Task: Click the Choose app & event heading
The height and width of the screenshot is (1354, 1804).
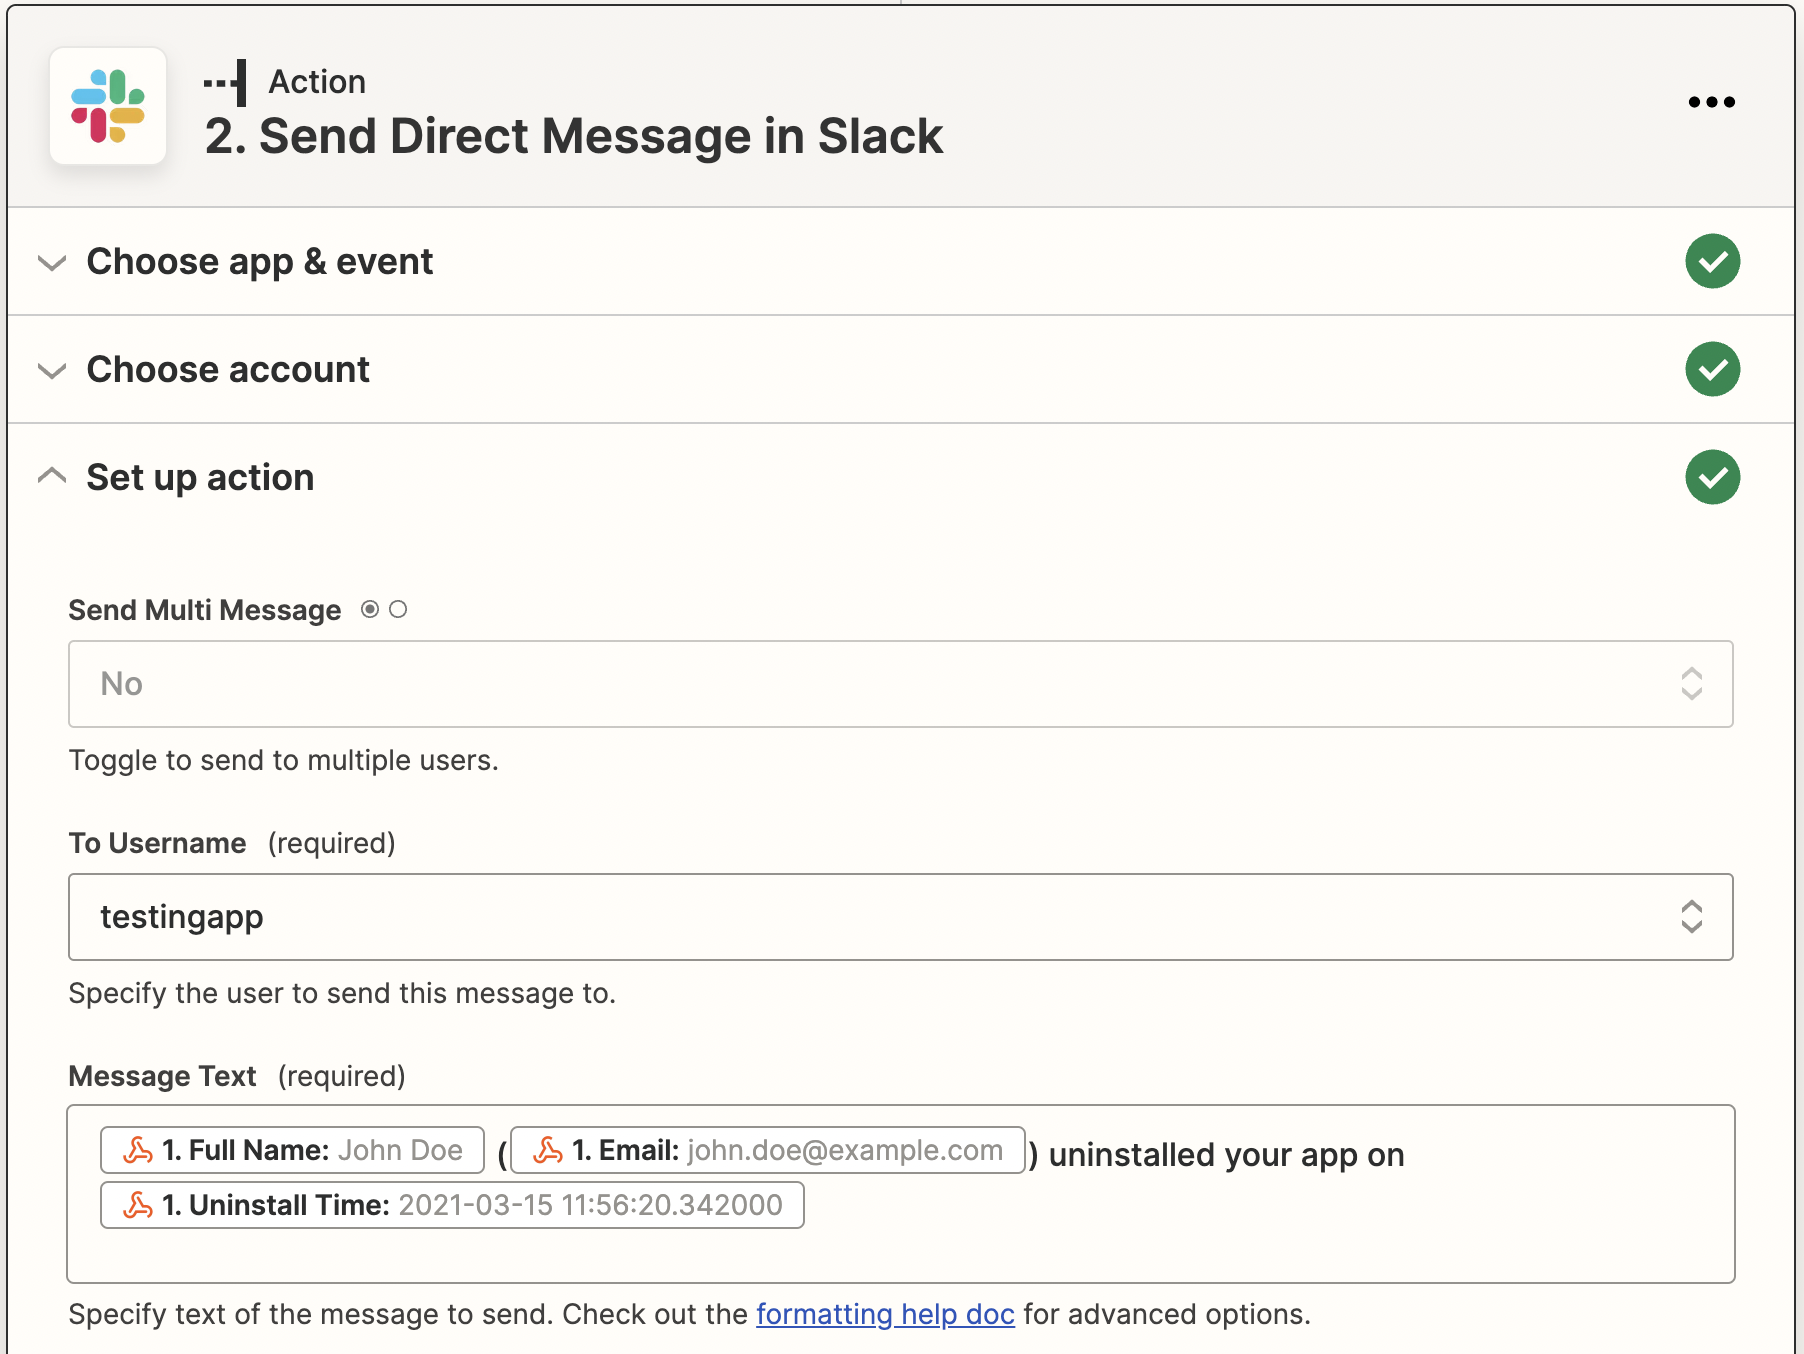Action: [260, 262]
